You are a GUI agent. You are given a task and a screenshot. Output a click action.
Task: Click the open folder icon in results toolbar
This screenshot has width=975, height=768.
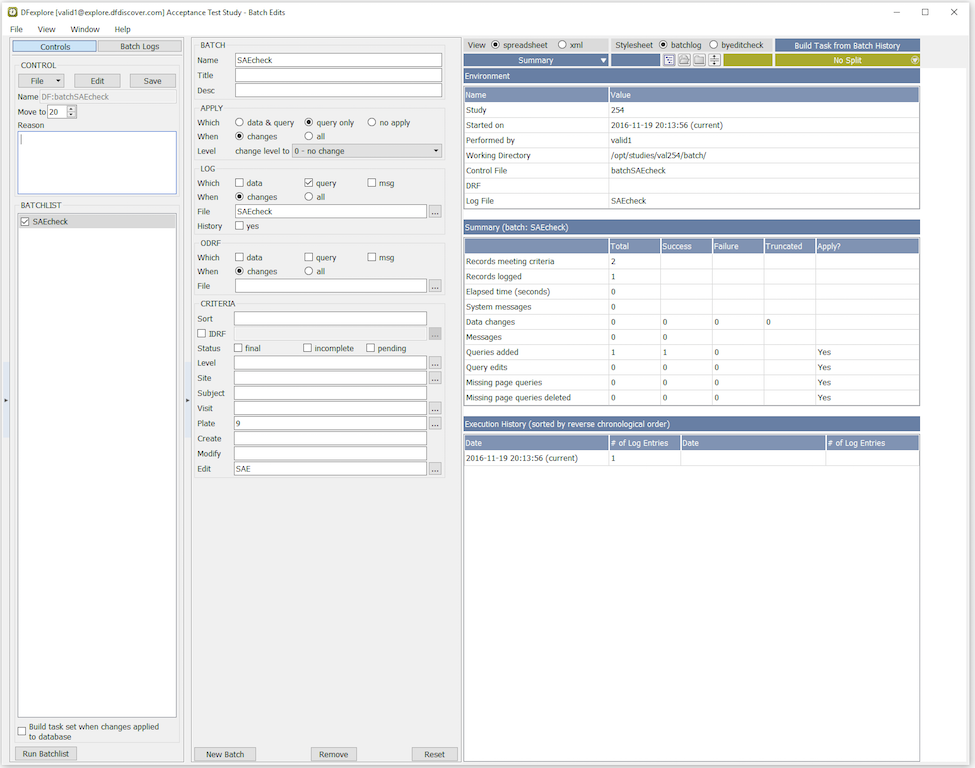tap(684, 60)
